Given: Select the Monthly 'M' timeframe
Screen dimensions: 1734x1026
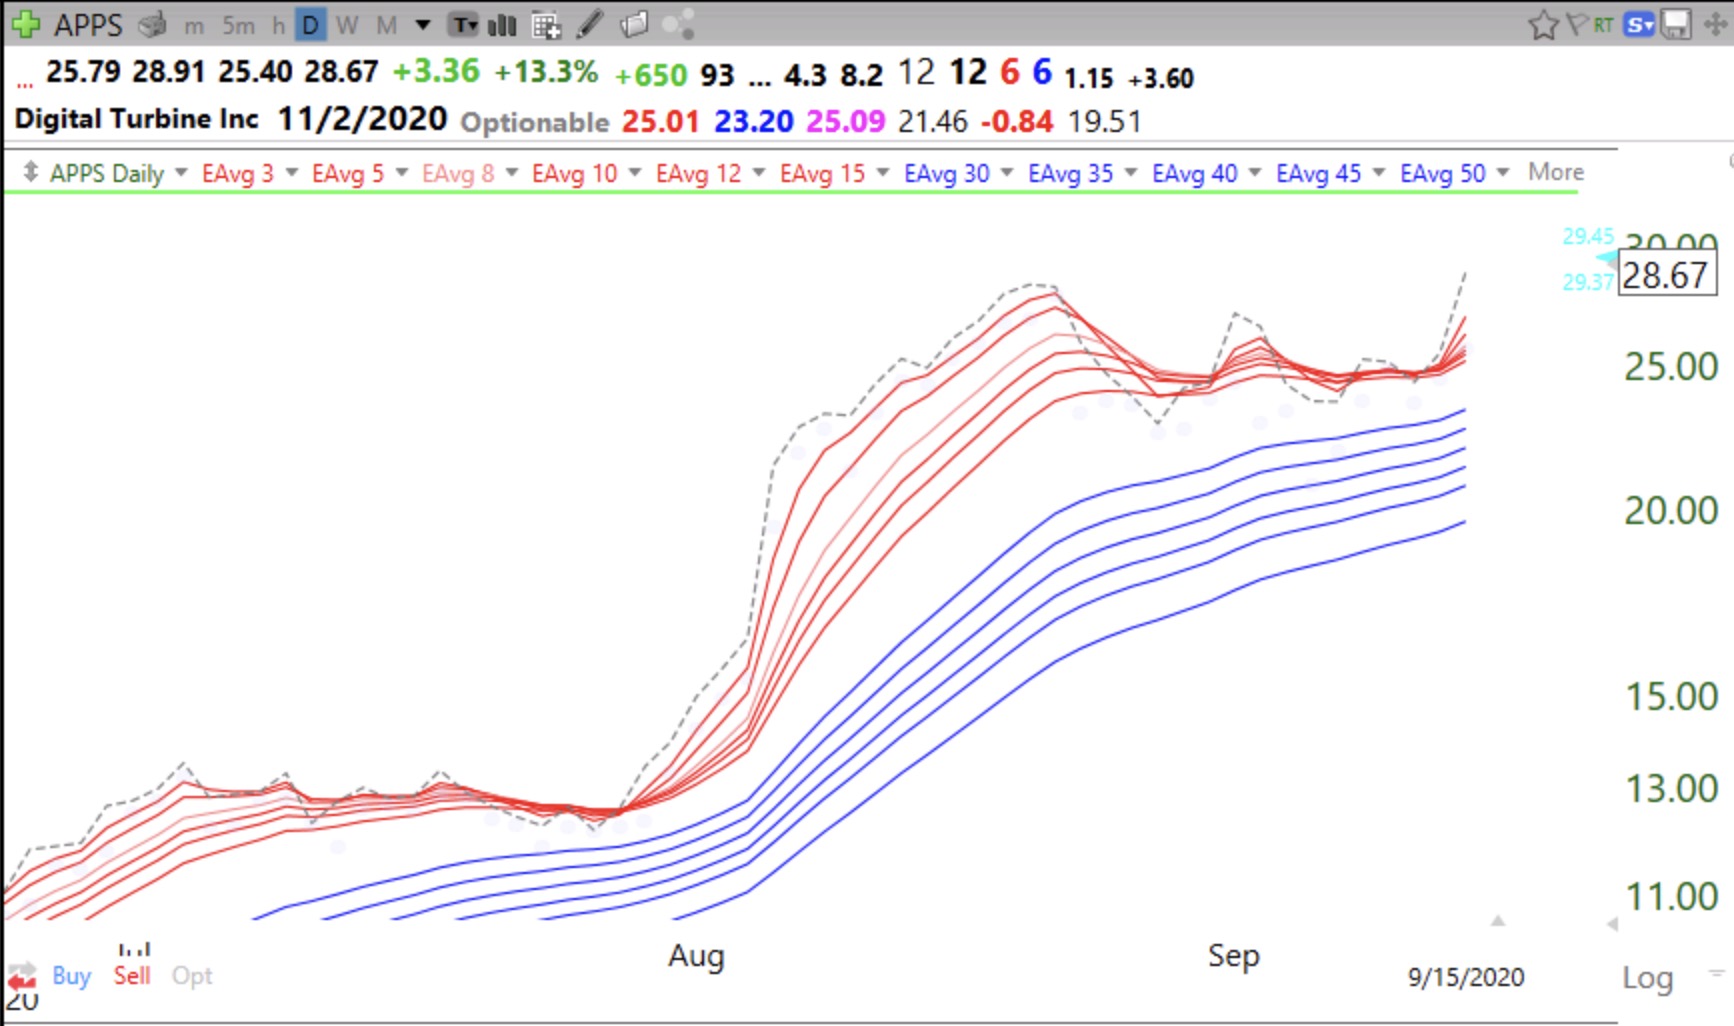Looking at the screenshot, I should (x=387, y=25).
